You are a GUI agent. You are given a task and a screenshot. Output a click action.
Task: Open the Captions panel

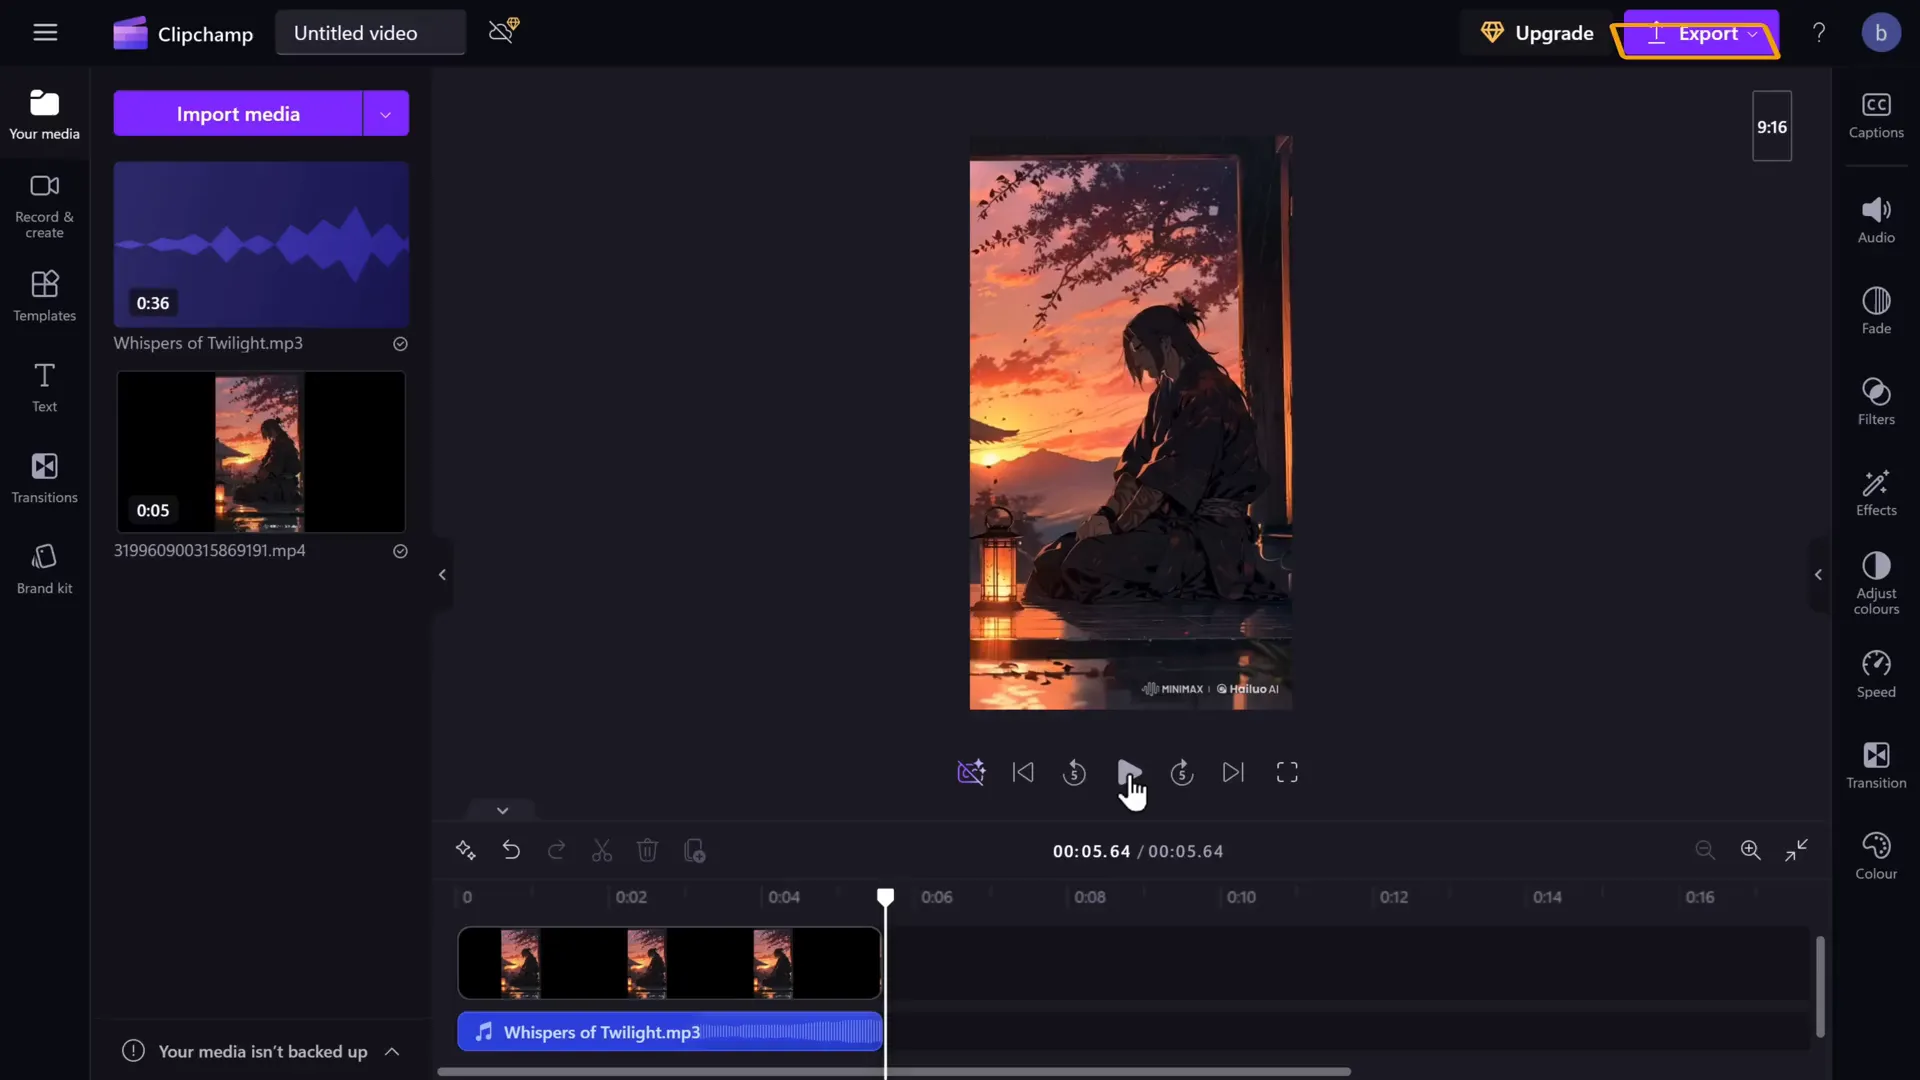(1876, 116)
